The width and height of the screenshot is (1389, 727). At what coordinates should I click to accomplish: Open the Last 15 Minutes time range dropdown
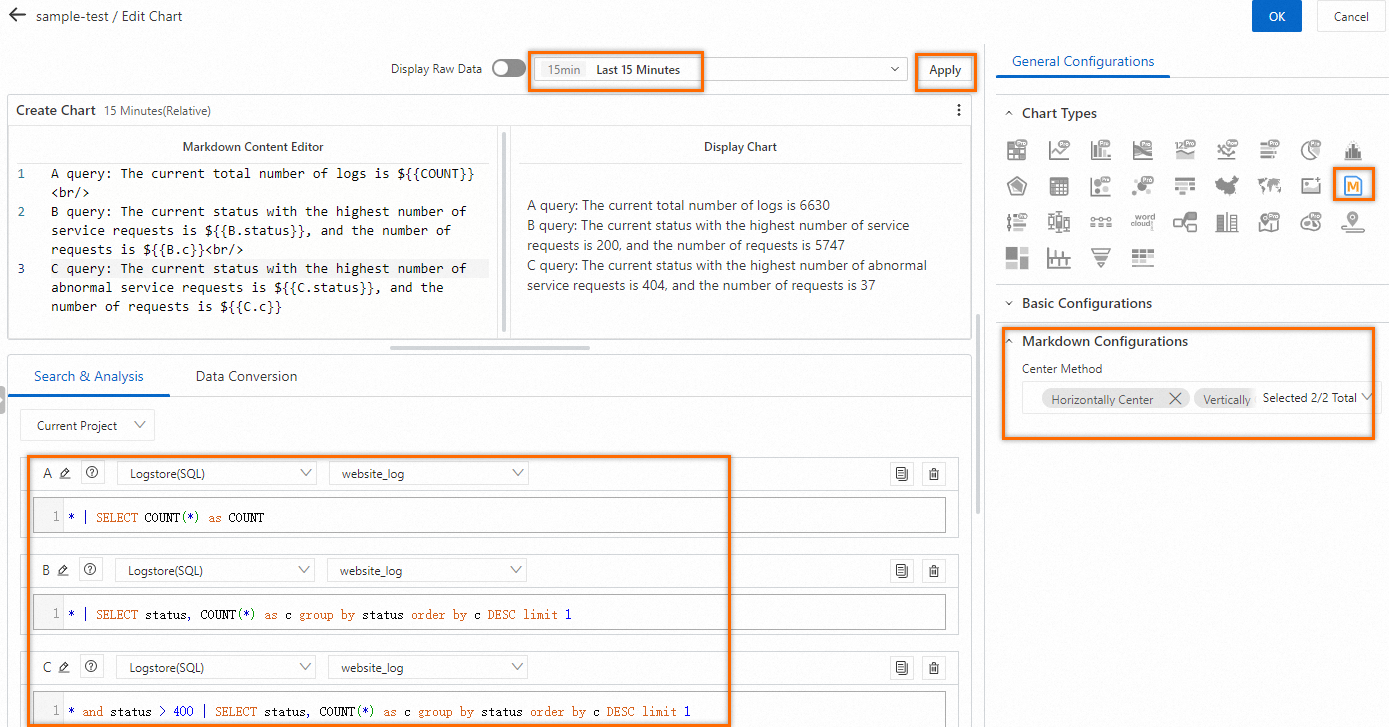722,70
